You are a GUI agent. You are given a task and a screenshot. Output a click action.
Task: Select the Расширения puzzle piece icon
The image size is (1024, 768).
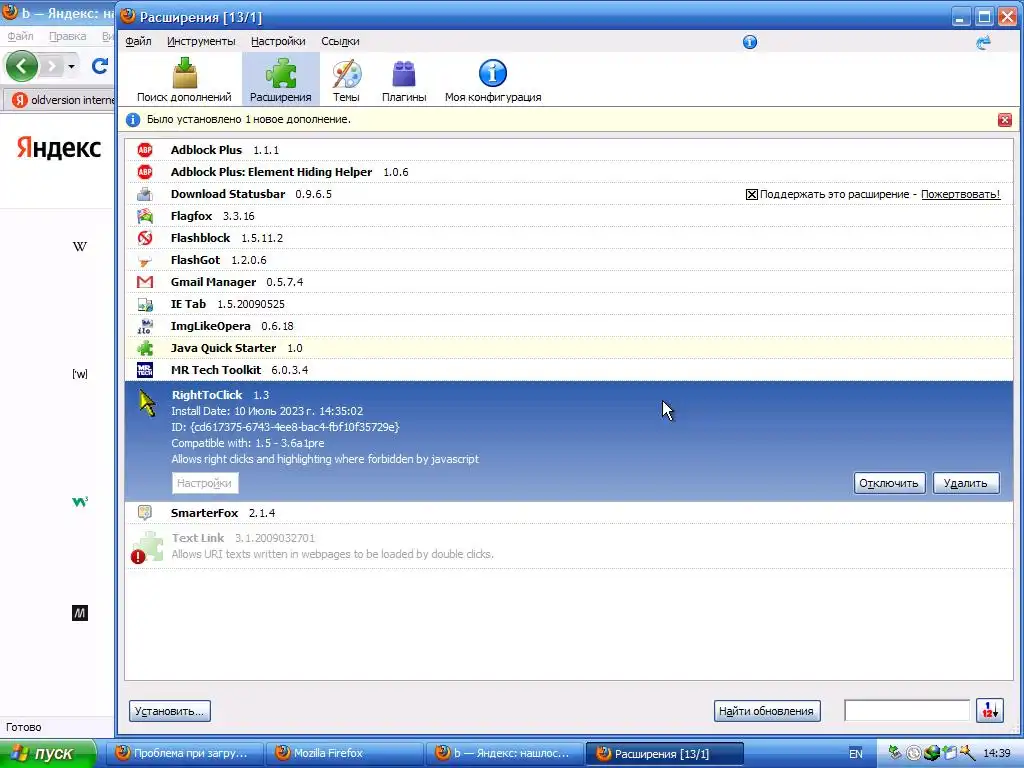[x=281, y=72]
